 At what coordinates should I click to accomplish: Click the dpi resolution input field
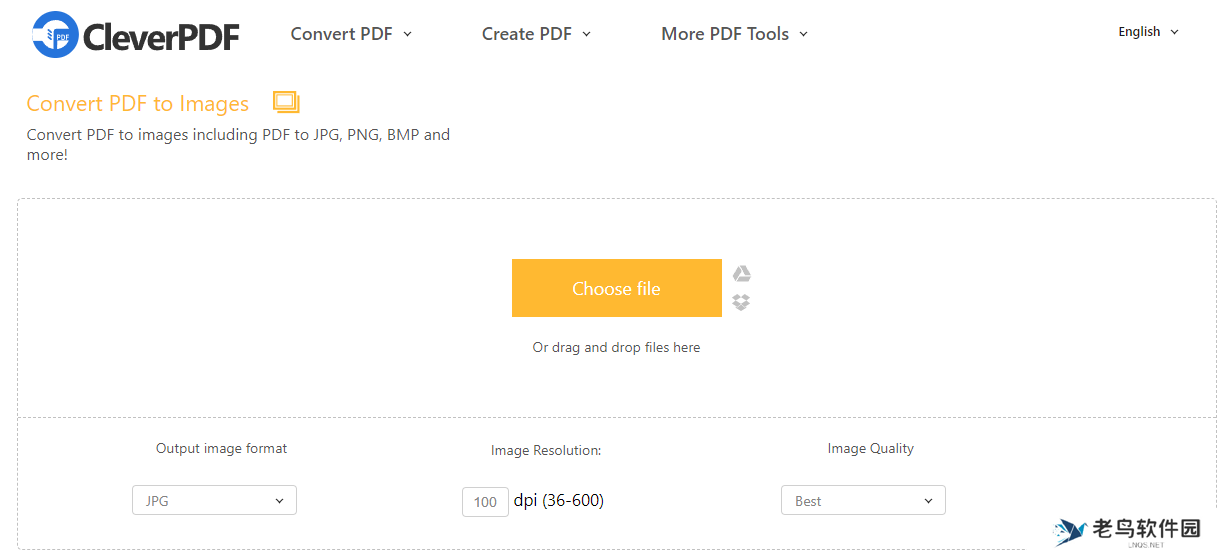click(x=485, y=501)
